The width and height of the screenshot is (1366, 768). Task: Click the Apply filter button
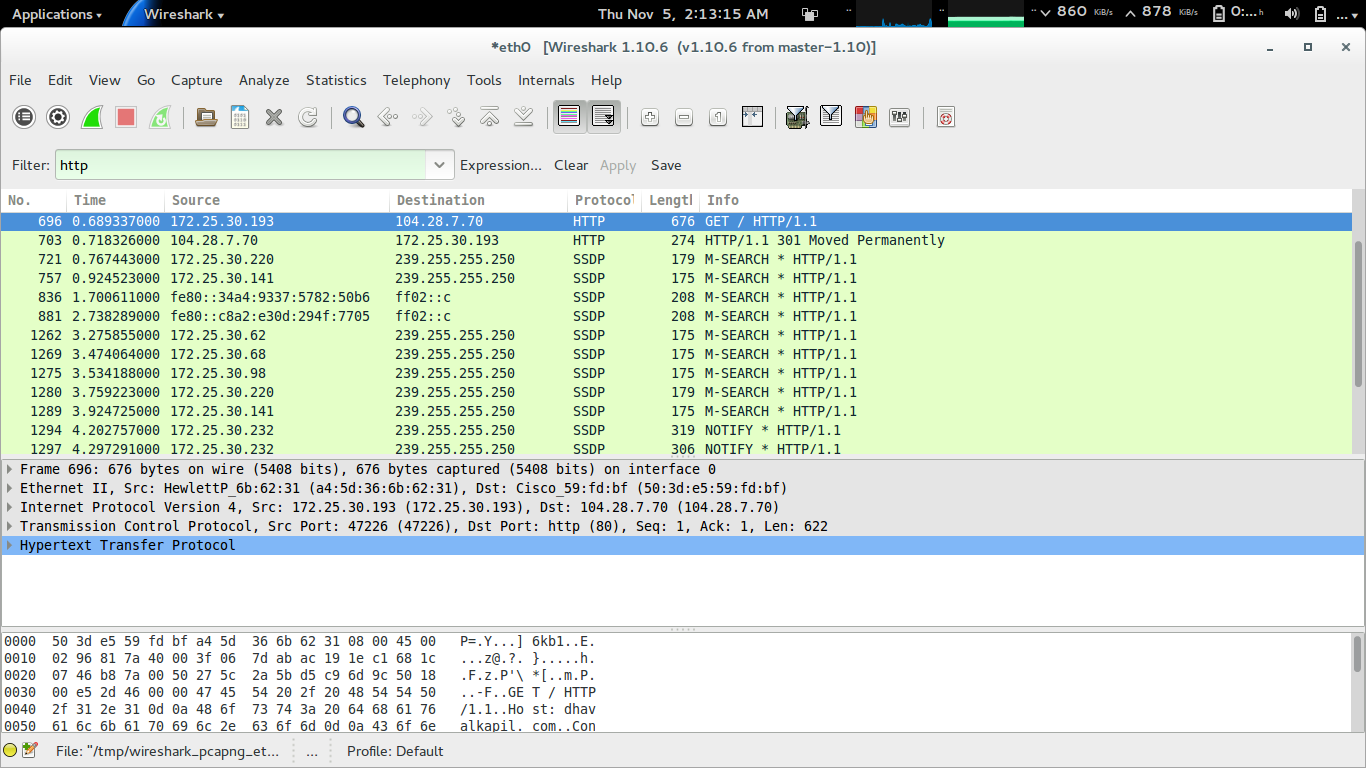pos(618,165)
